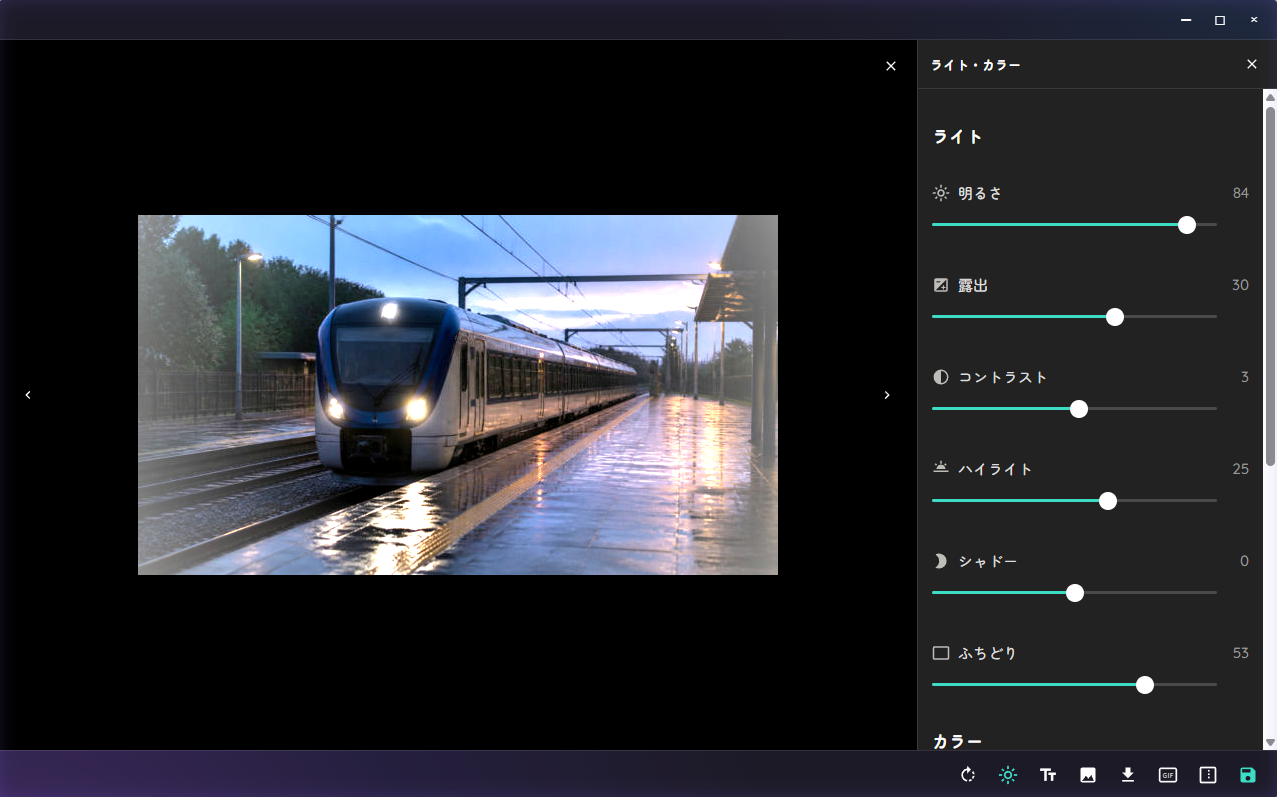Click the 露出 exposure slider handle
The image size is (1277, 797).
coord(1115,317)
